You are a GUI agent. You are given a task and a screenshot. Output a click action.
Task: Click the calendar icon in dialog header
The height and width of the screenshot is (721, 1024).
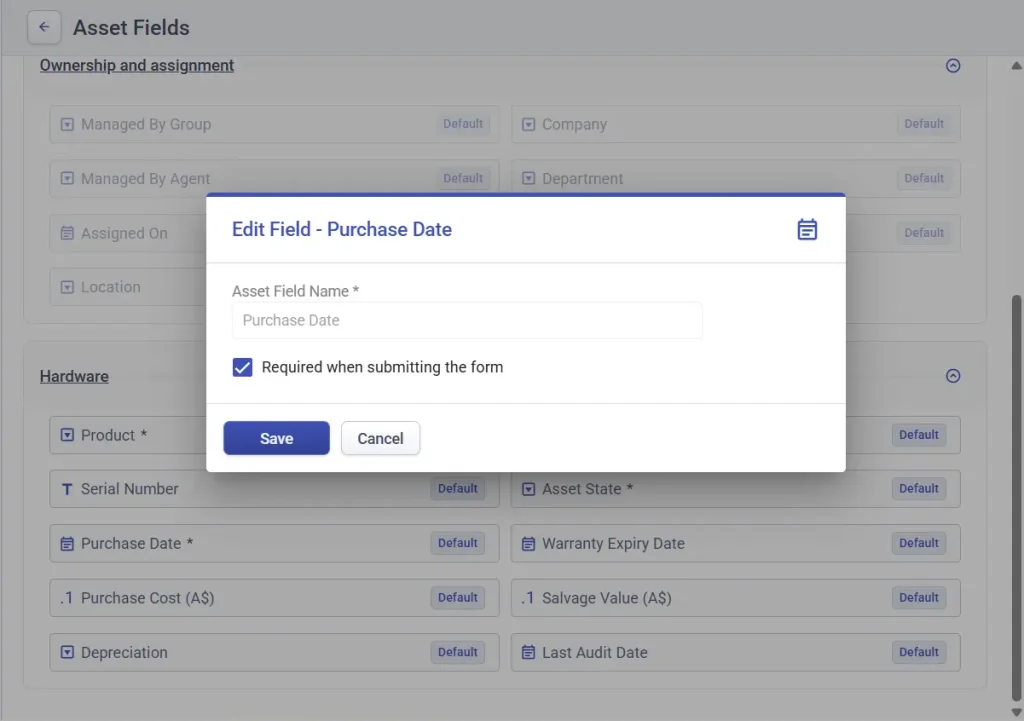807,230
